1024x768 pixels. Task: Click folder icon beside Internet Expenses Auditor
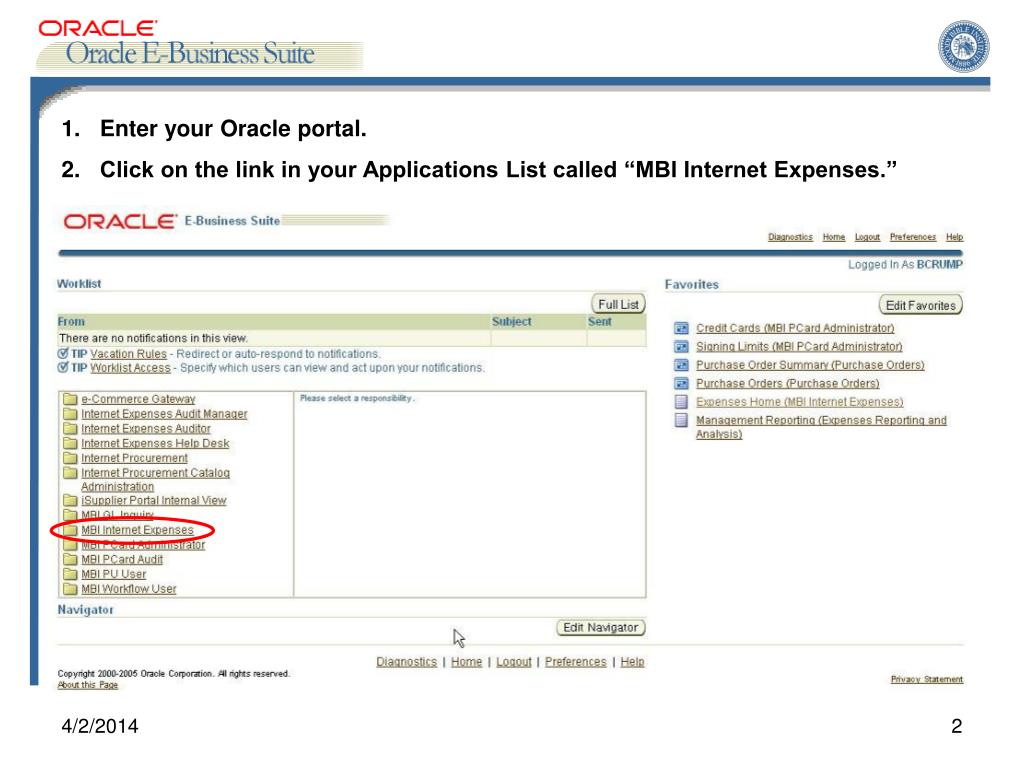tap(70, 428)
